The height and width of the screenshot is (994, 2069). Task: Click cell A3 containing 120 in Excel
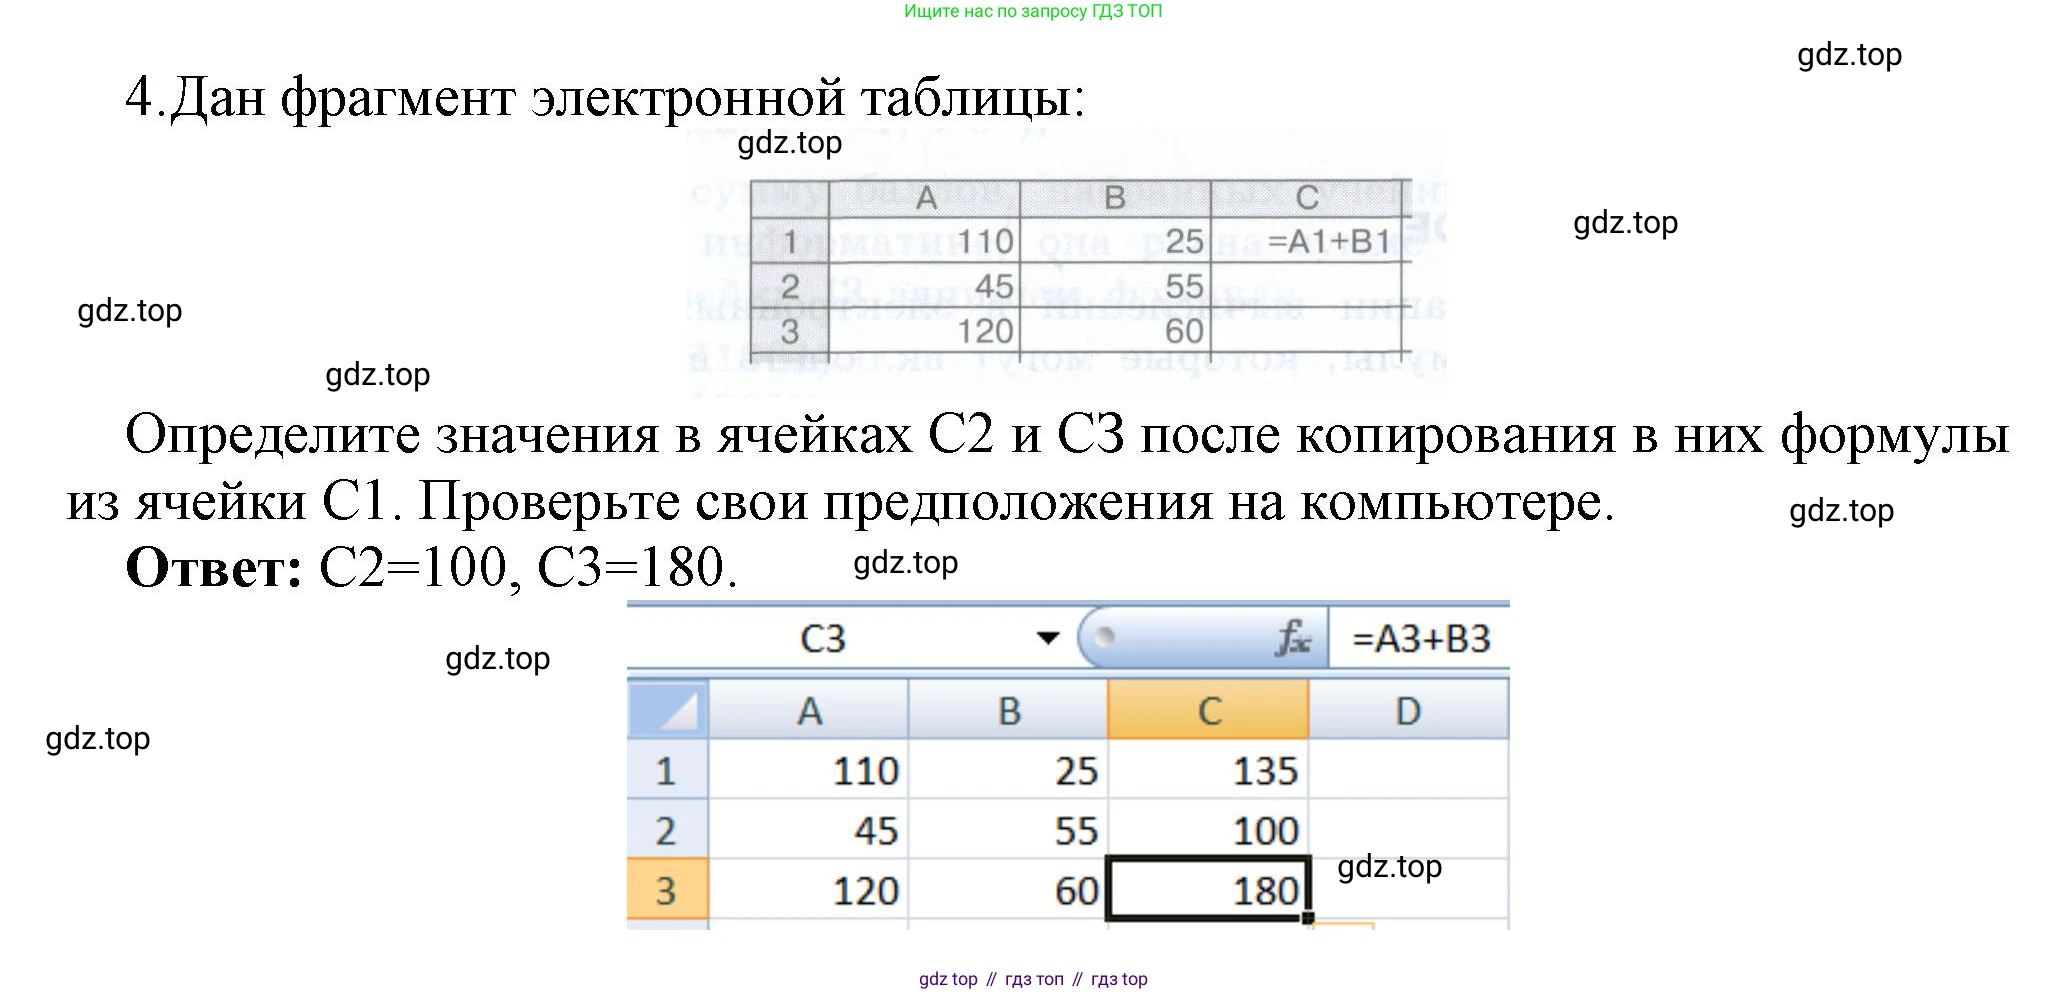tap(809, 889)
